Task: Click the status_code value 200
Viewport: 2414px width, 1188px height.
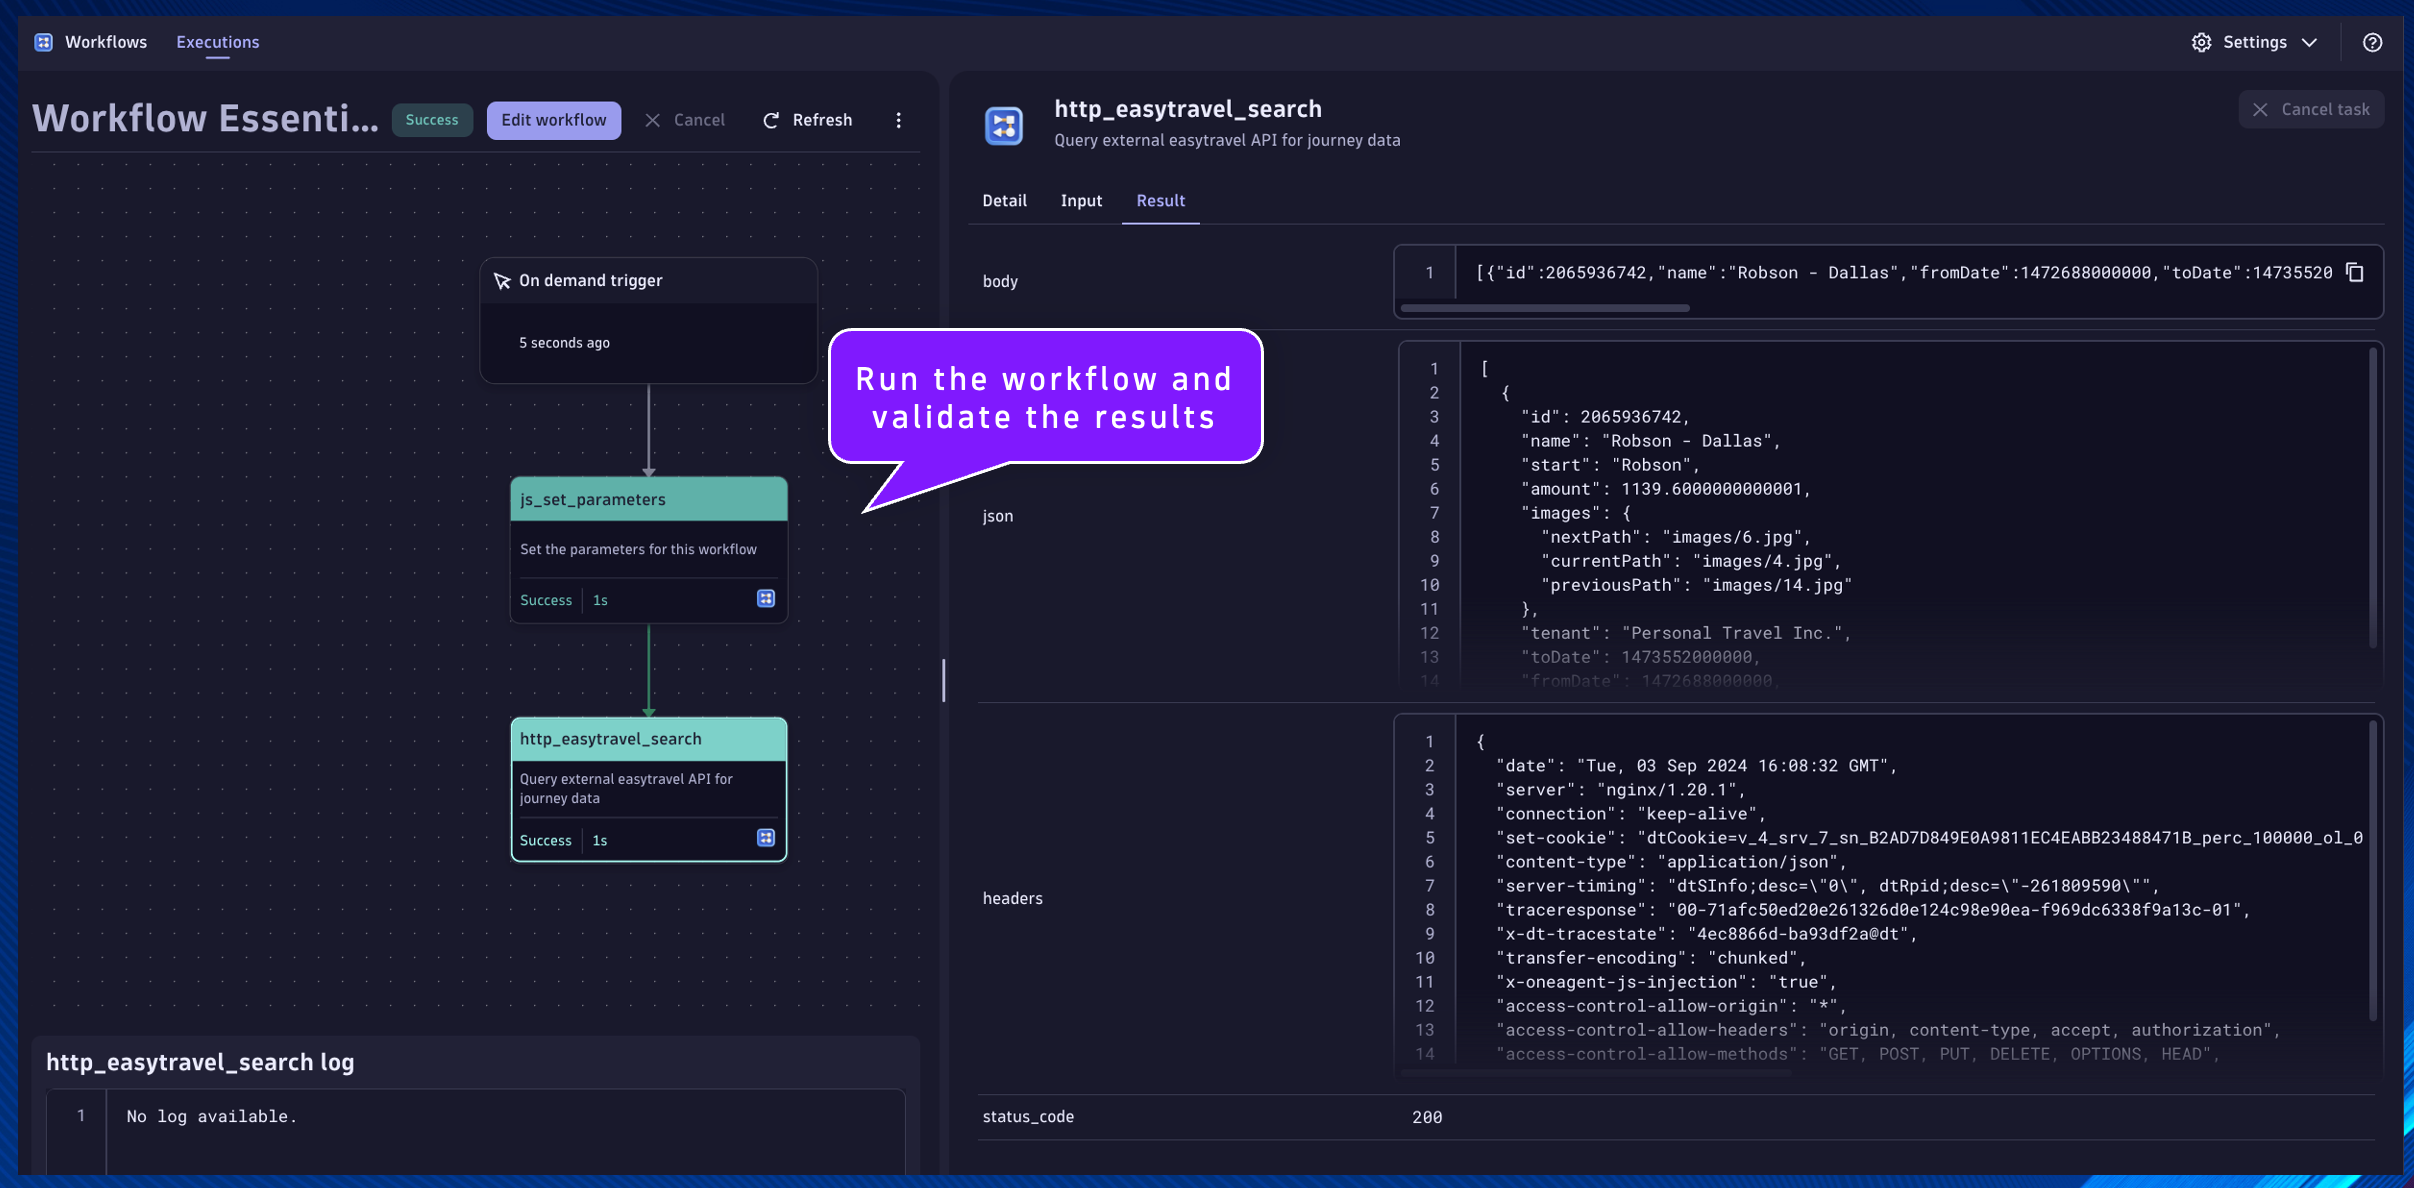Action: click(x=1427, y=1117)
